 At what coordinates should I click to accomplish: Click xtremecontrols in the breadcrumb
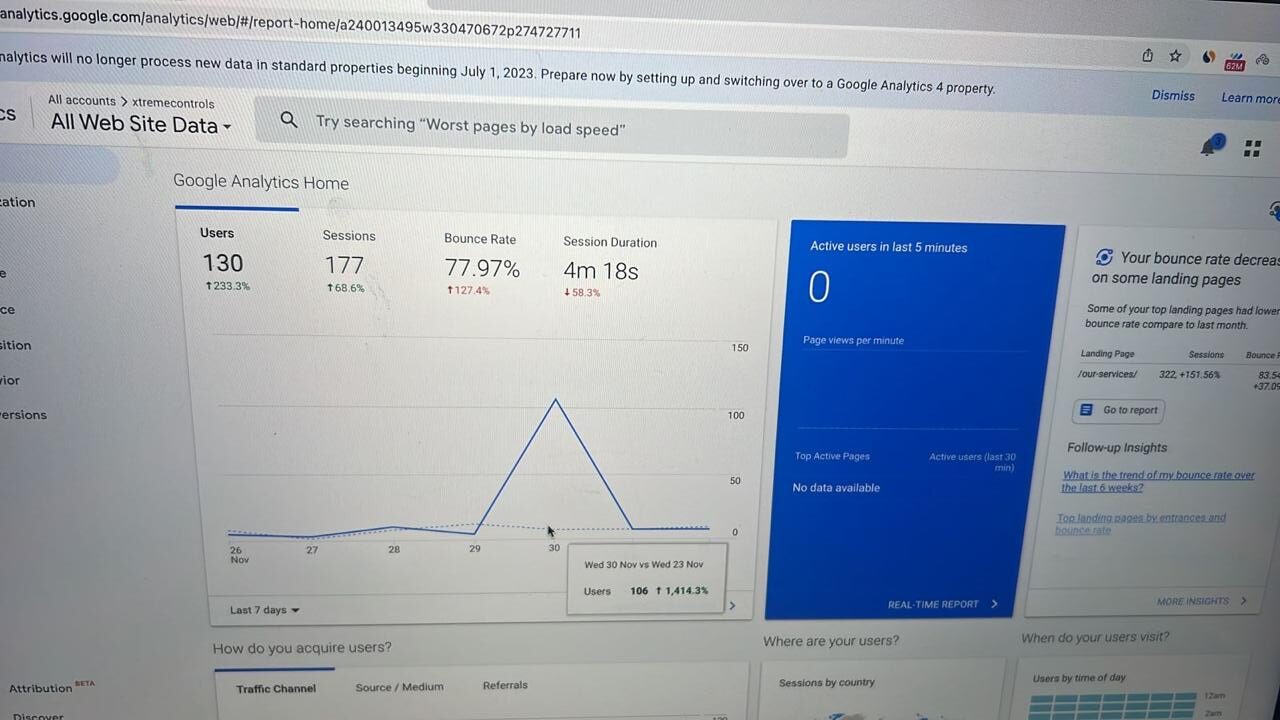pyautogui.click(x=173, y=103)
